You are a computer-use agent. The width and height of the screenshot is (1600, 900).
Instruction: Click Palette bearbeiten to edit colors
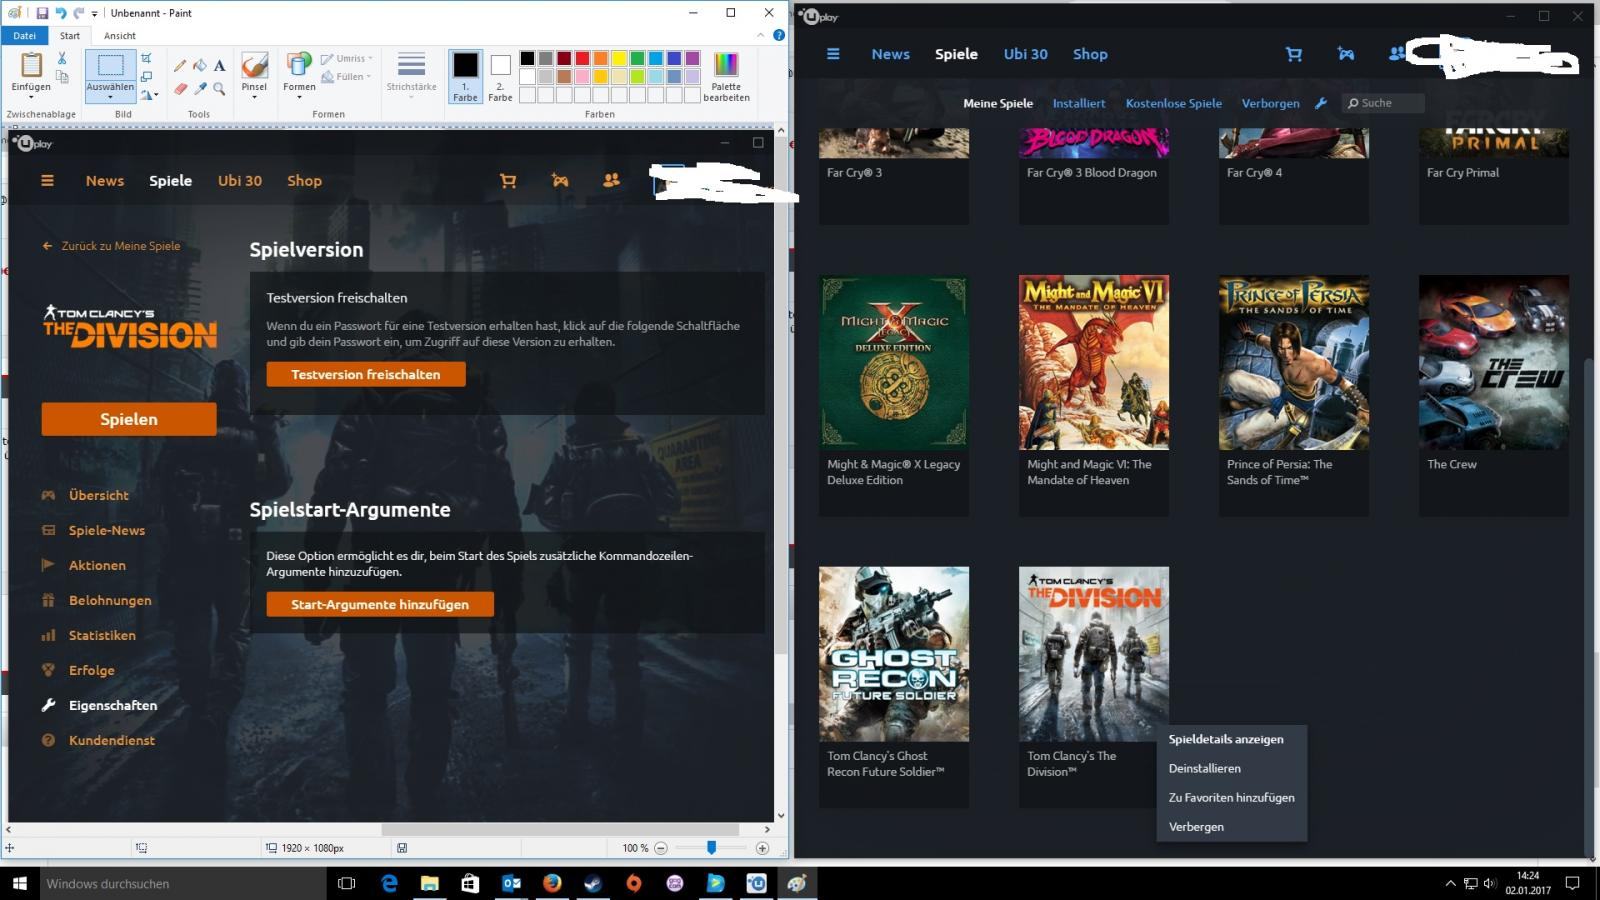click(x=726, y=76)
